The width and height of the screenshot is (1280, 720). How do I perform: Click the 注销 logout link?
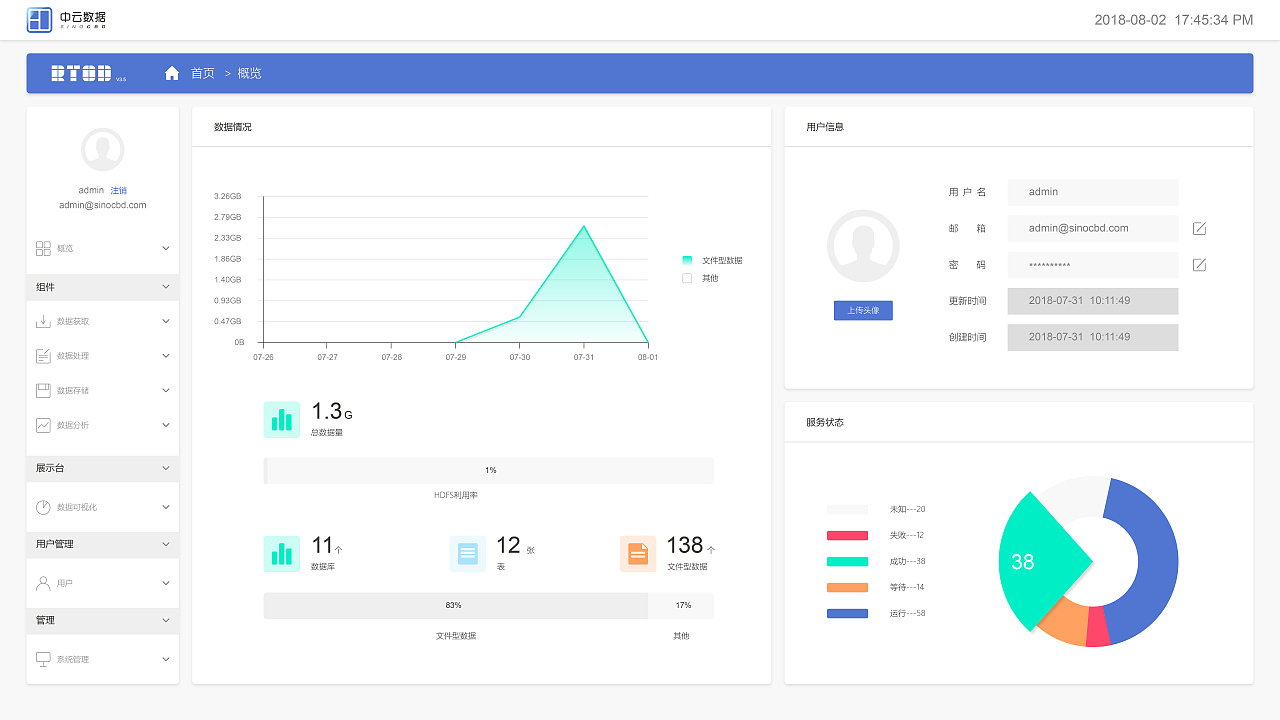[118, 190]
